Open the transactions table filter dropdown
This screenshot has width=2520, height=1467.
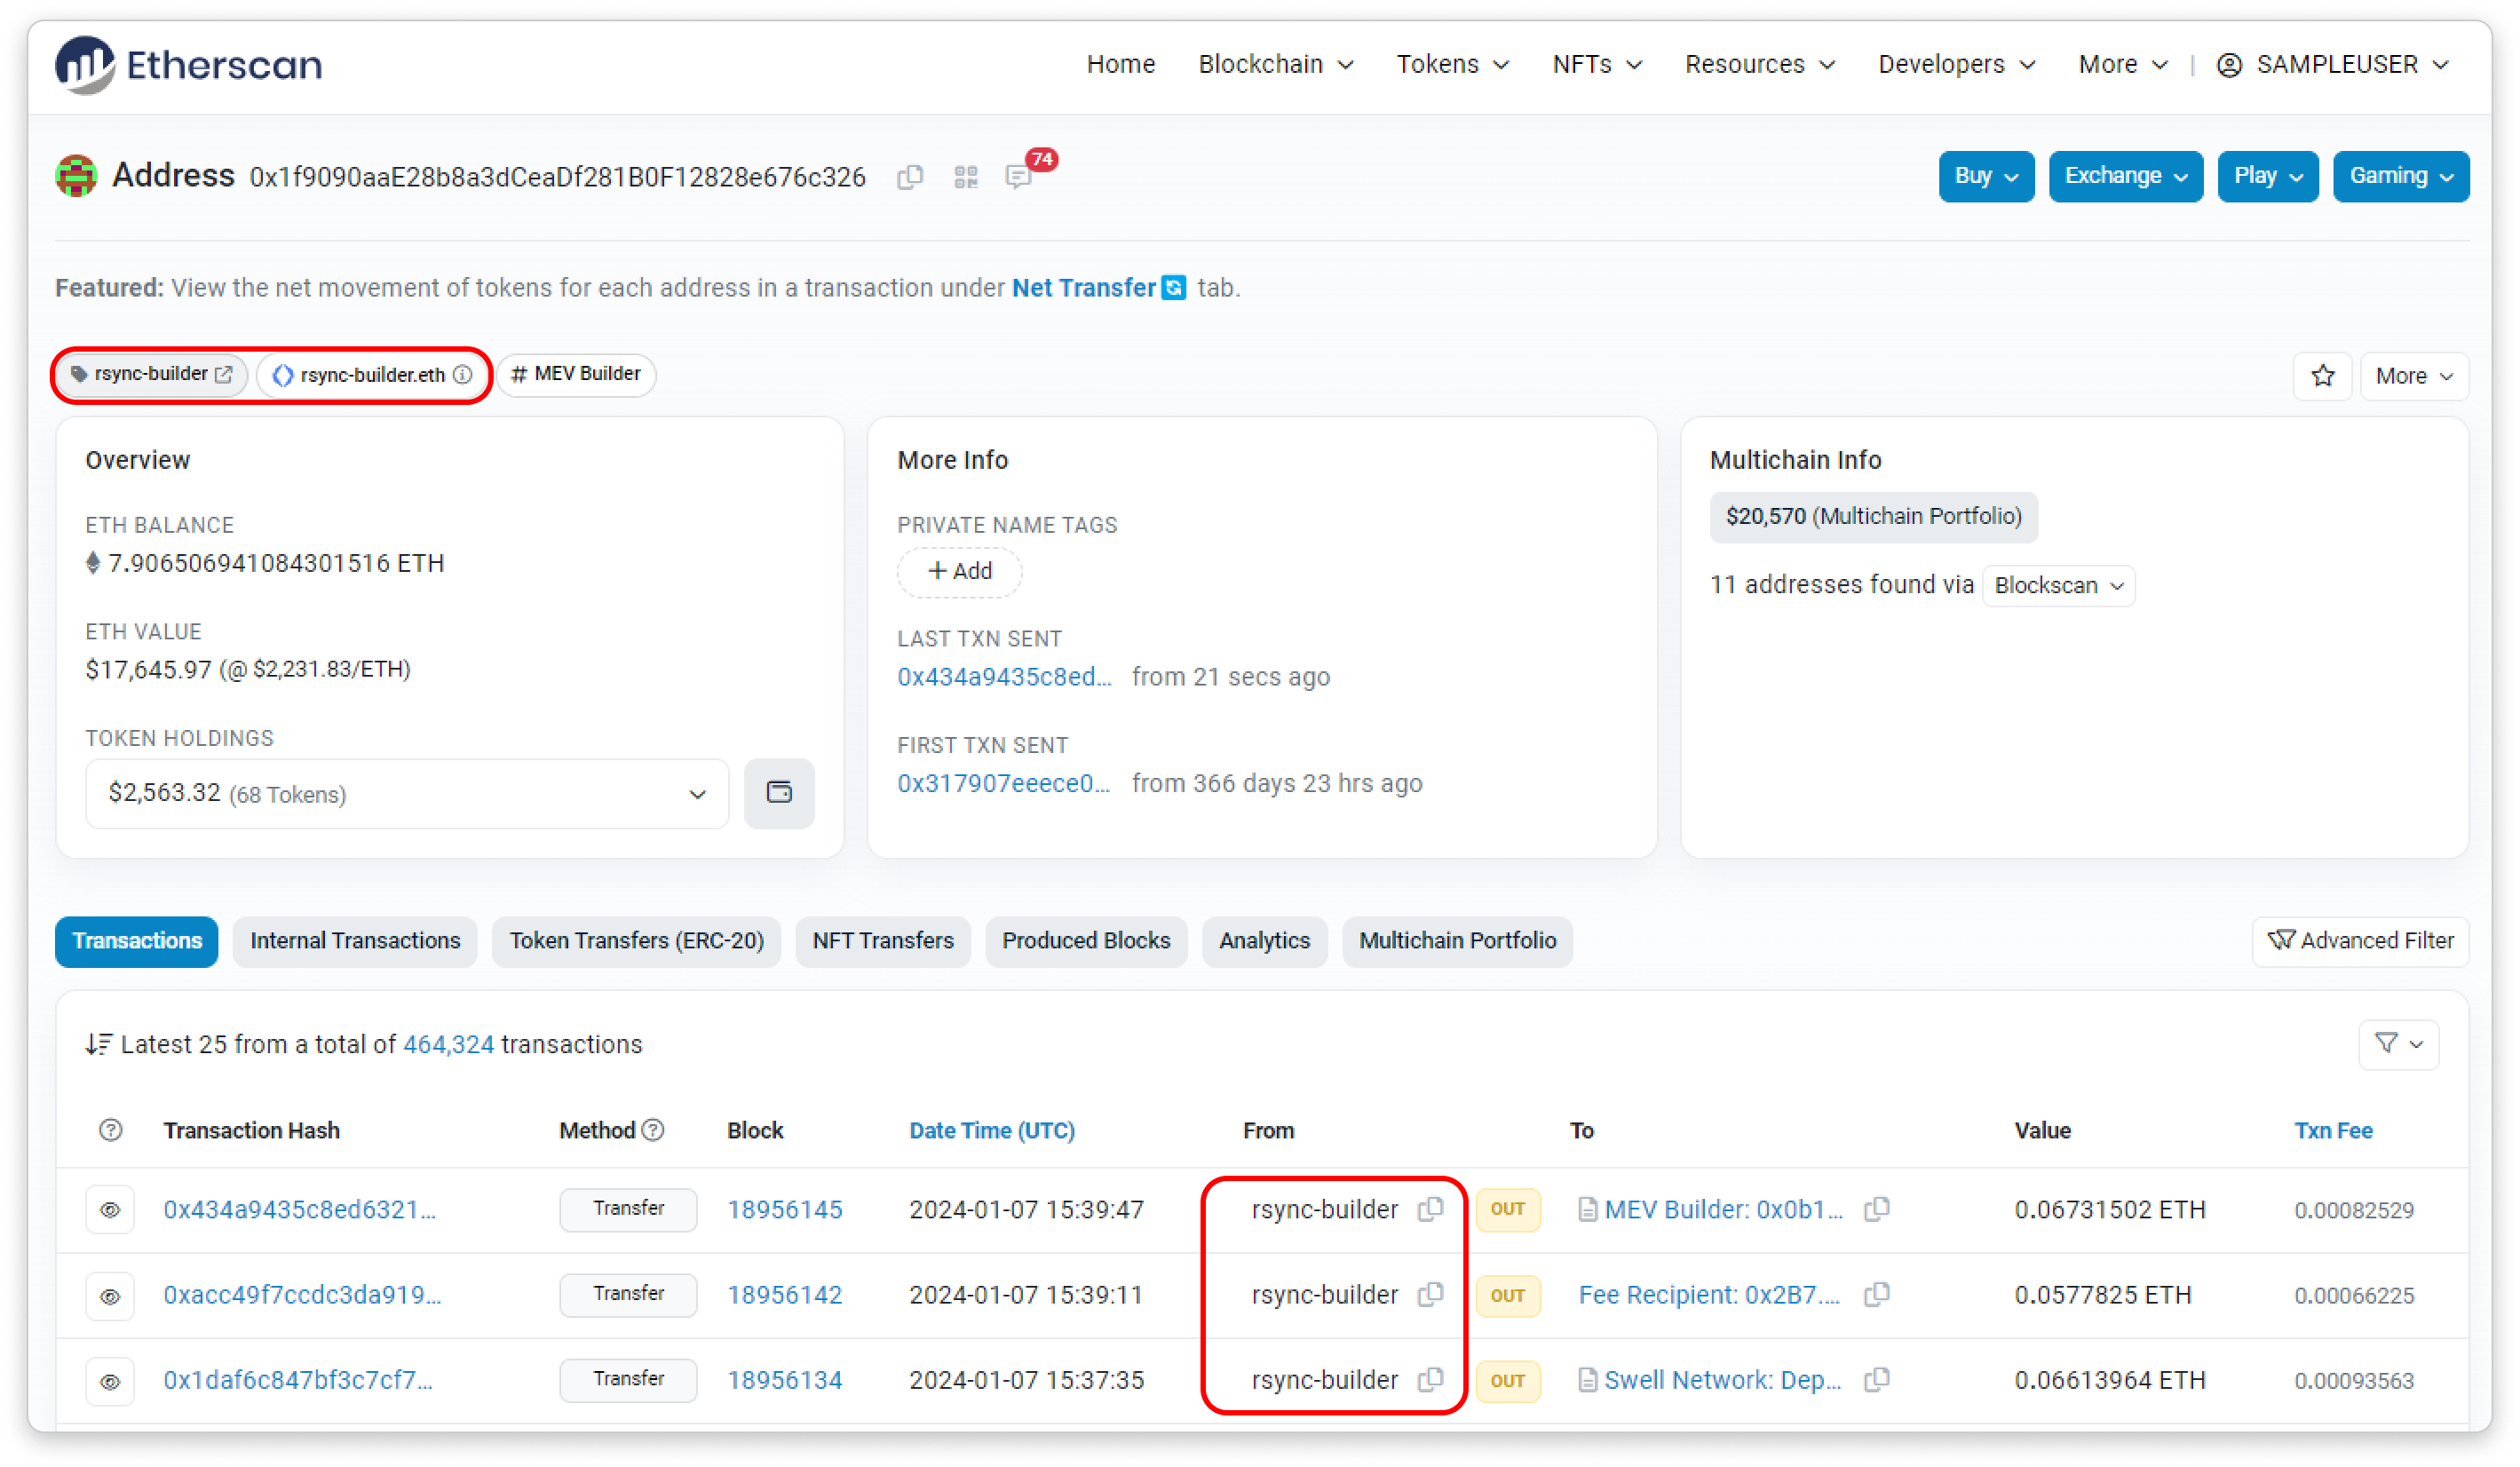2398,1044
